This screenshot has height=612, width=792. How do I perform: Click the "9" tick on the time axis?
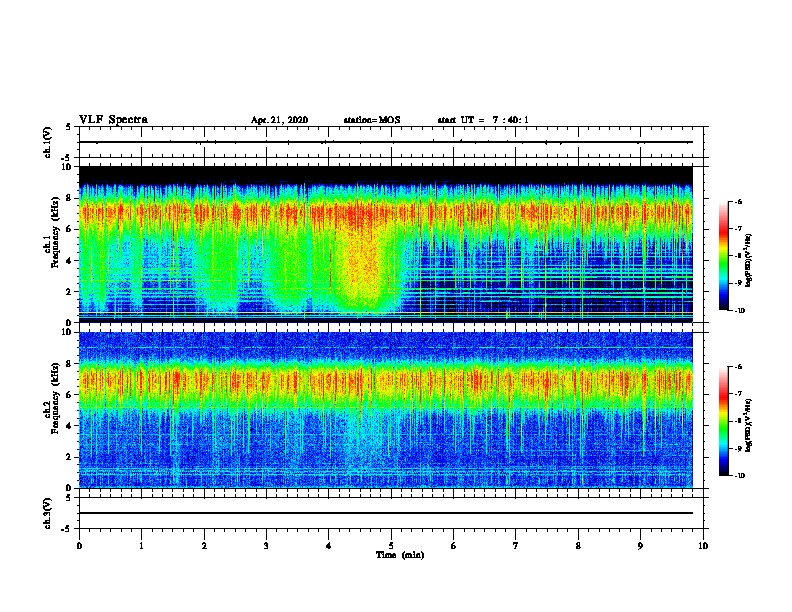[x=640, y=546]
